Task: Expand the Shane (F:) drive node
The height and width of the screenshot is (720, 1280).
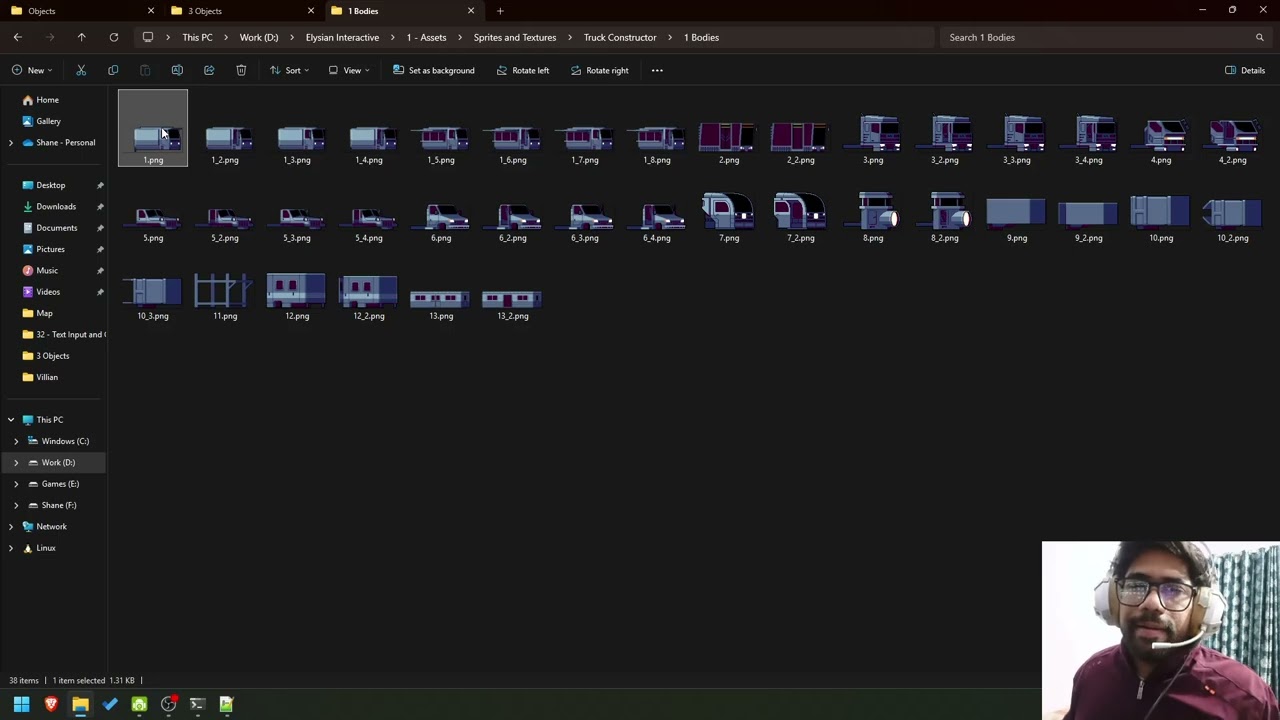Action: [x=16, y=505]
